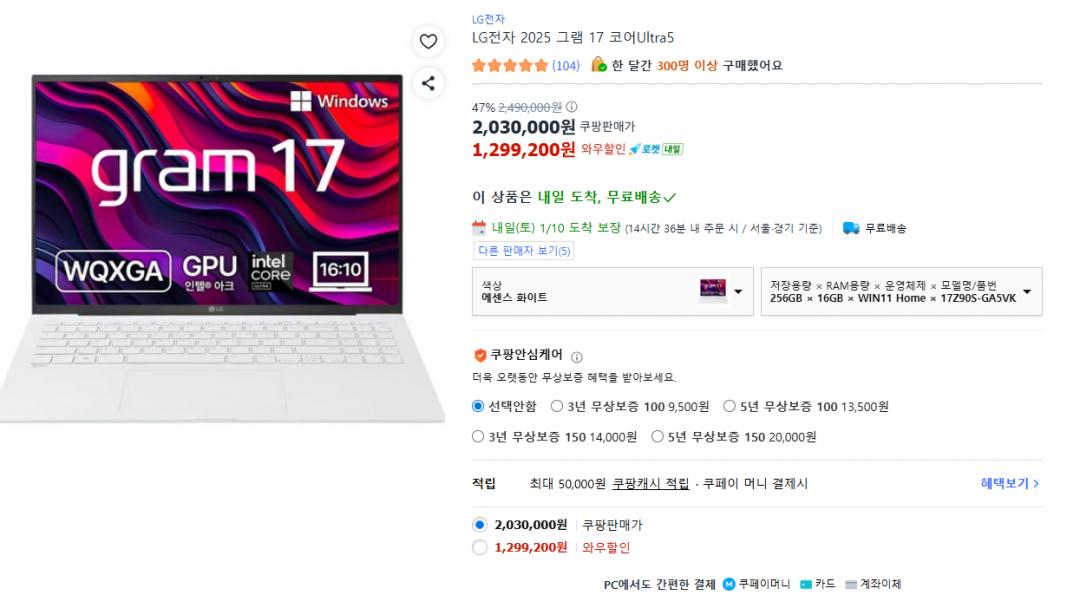The height and width of the screenshot is (595, 1080).
Task: Select the 선택안함 warranty option
Action: pyautogui.click(x=478, y=406)
